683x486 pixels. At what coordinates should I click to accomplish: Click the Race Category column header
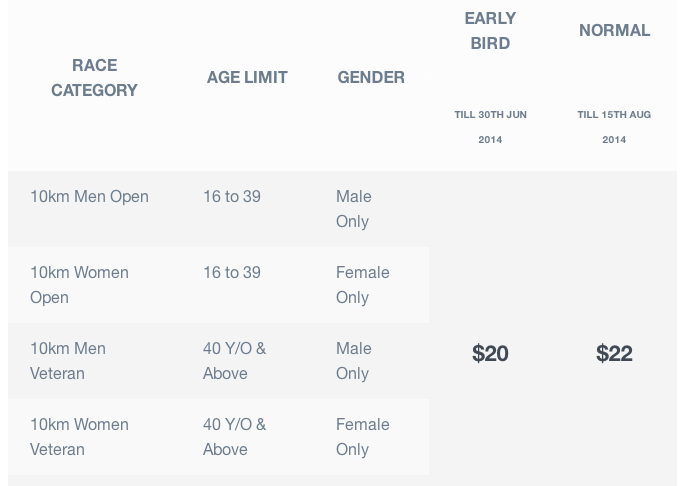pyautogui.click(x=94, y=78)
